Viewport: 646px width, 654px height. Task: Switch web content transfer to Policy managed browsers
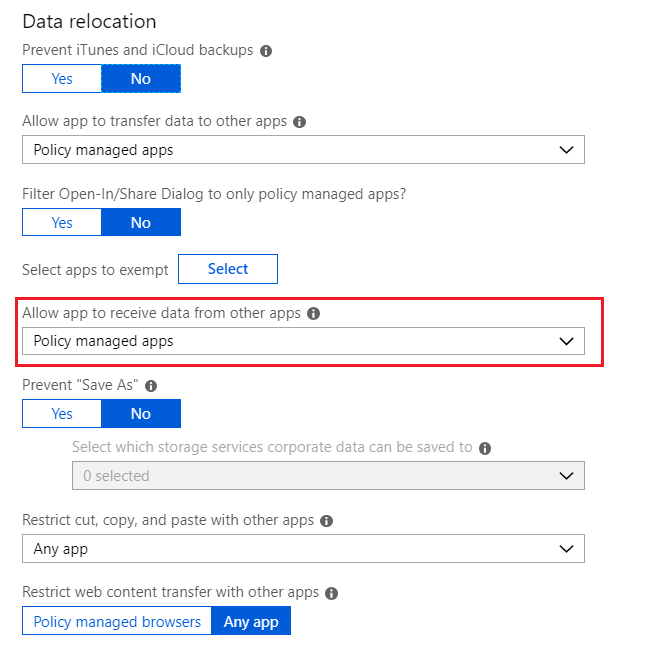(117, 621)
